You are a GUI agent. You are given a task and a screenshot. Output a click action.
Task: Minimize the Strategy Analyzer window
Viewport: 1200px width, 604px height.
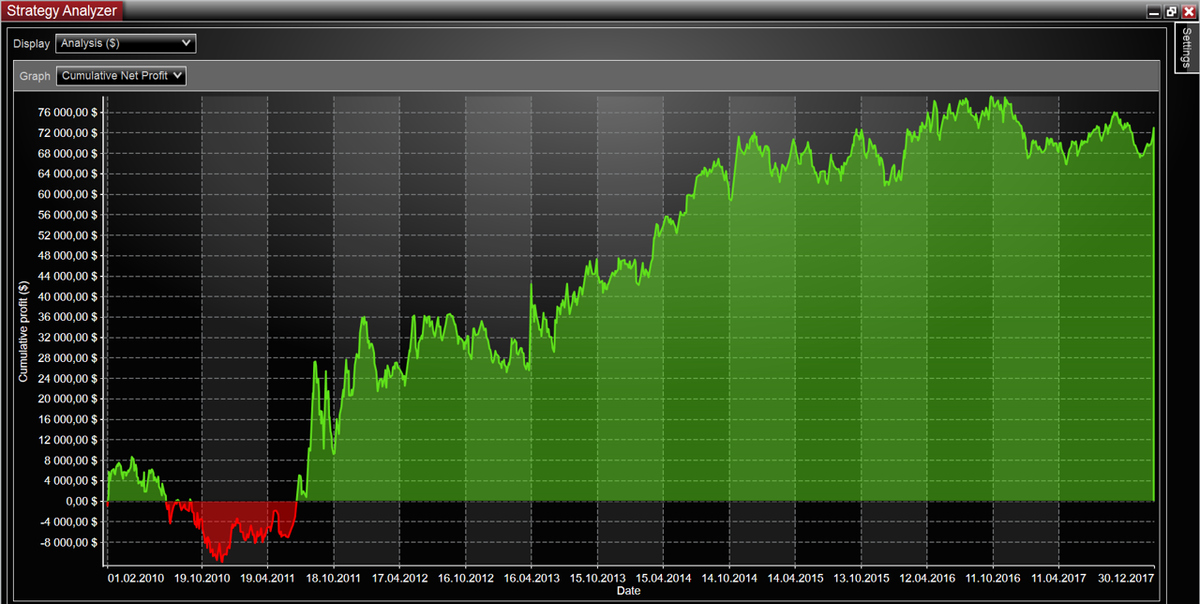coord(1154,11)
